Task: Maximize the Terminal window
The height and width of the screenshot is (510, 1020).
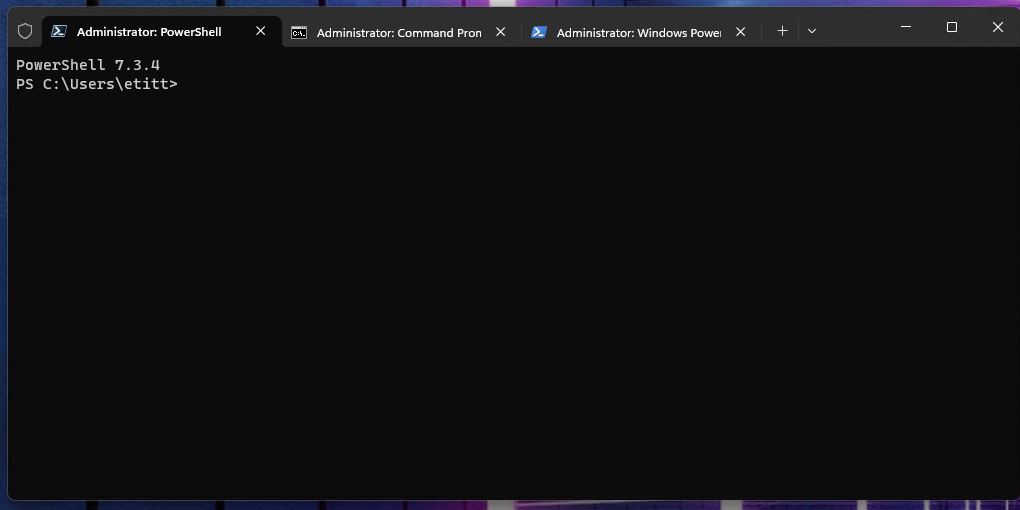Action: coord(952,27)
